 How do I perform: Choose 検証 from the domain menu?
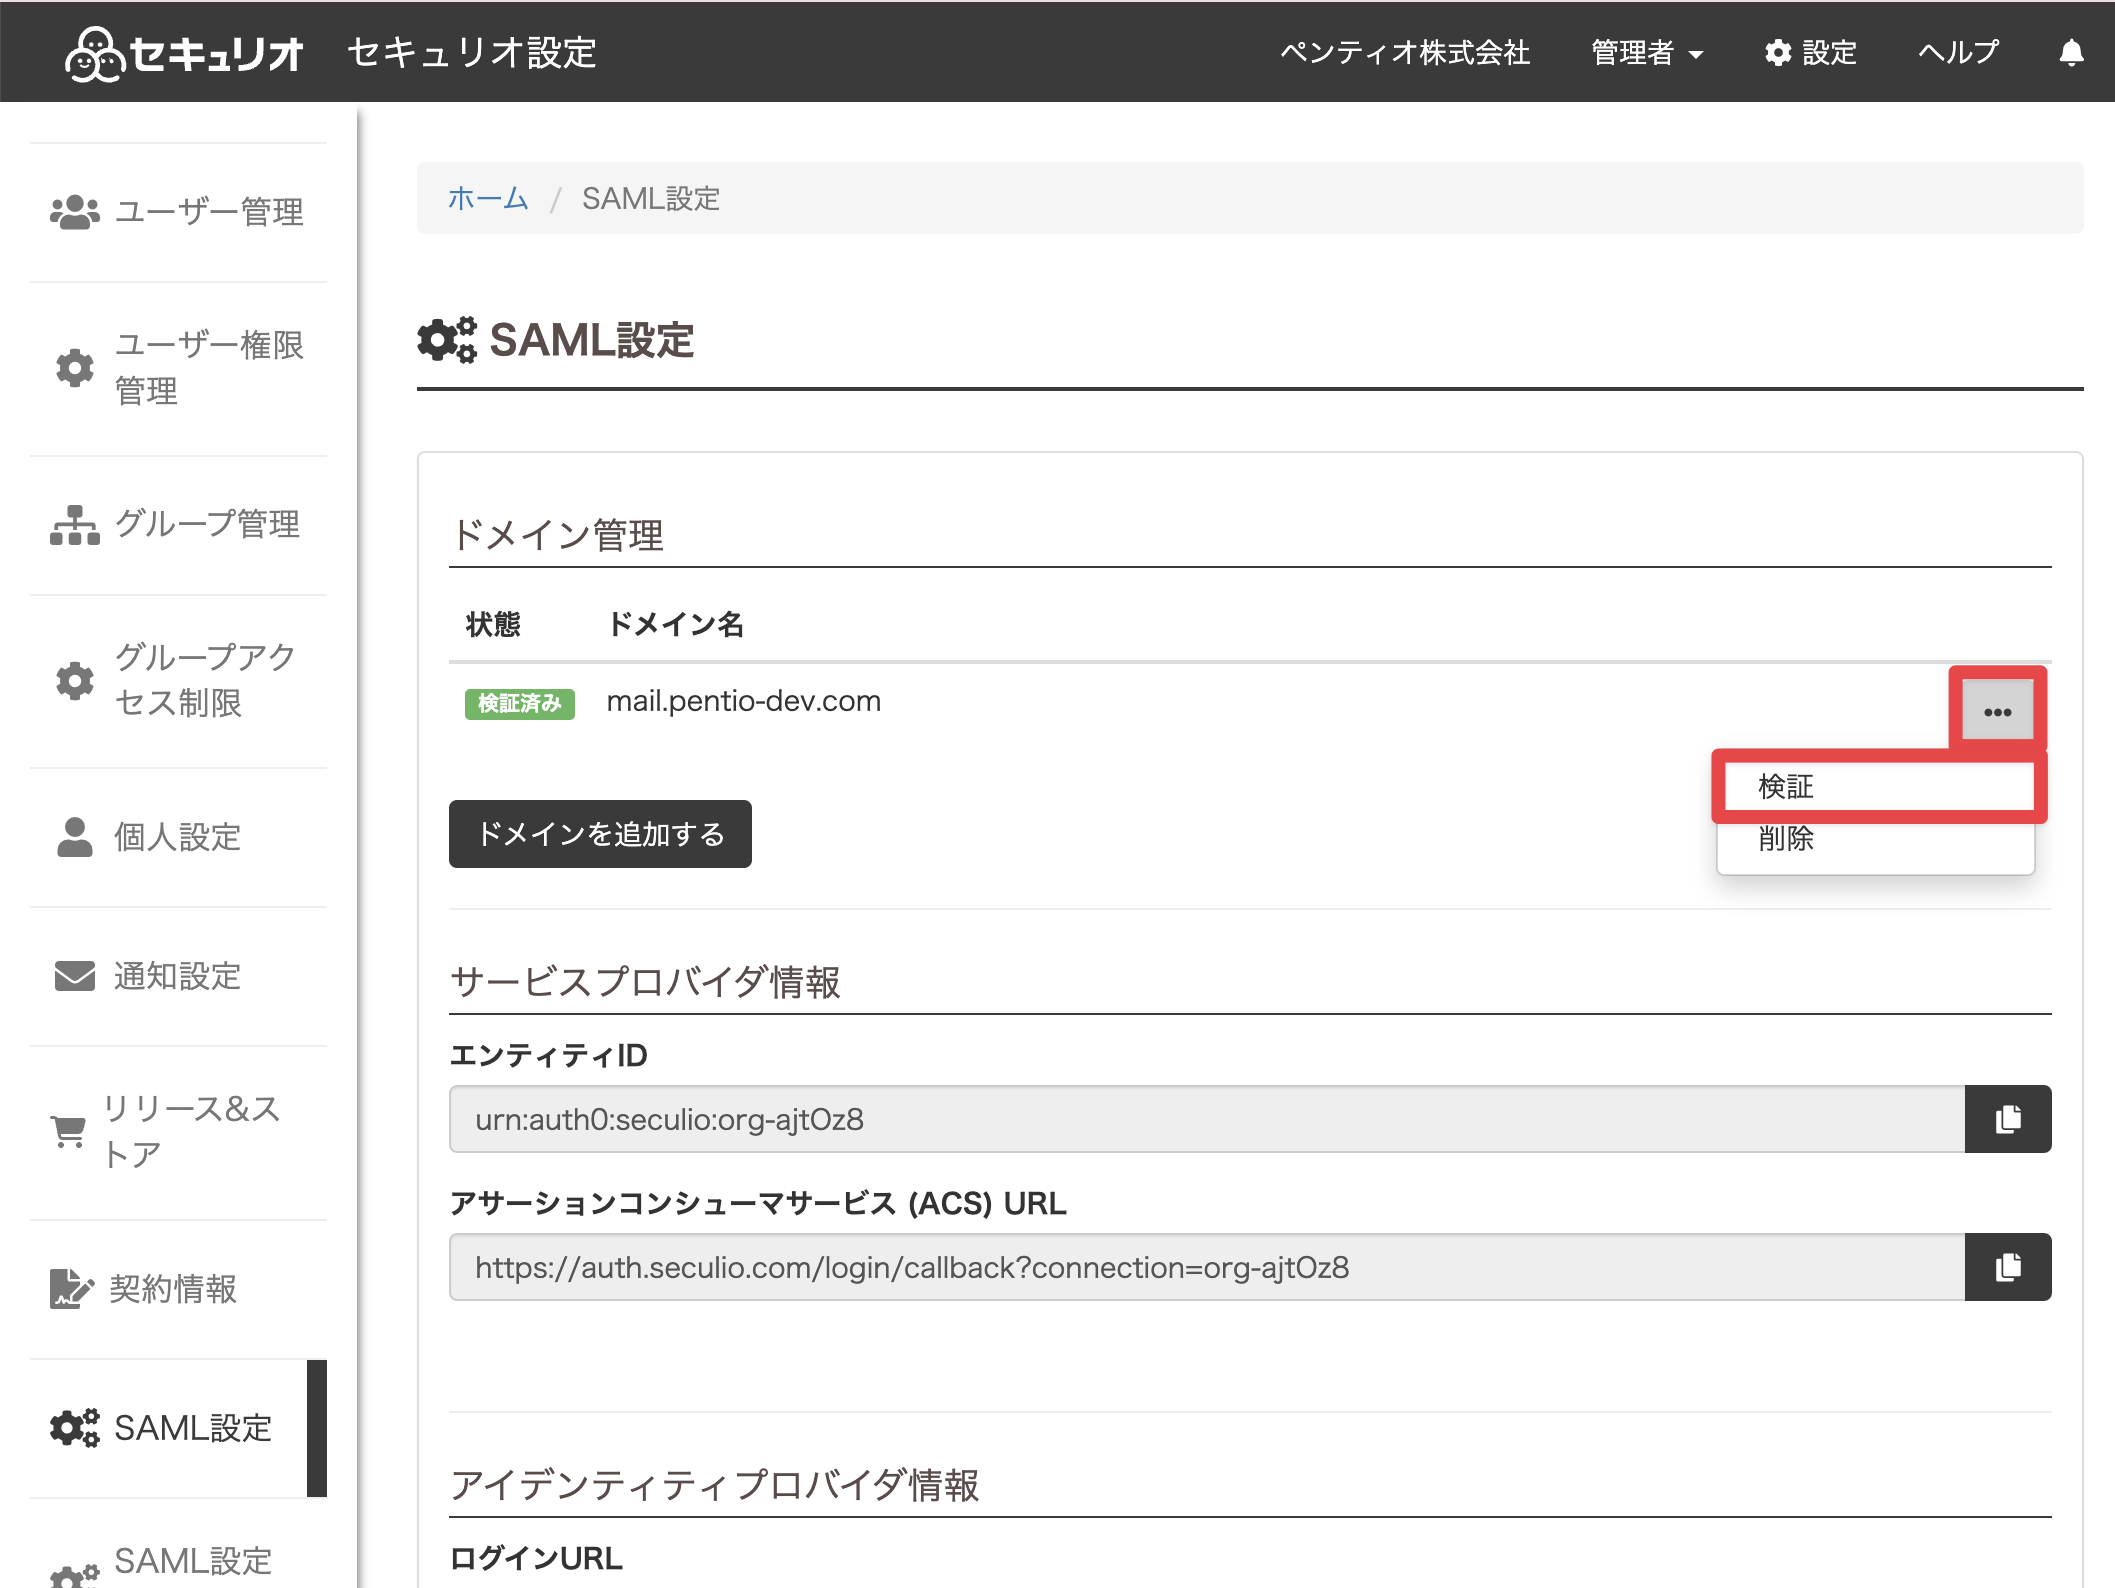[1876, 787]
